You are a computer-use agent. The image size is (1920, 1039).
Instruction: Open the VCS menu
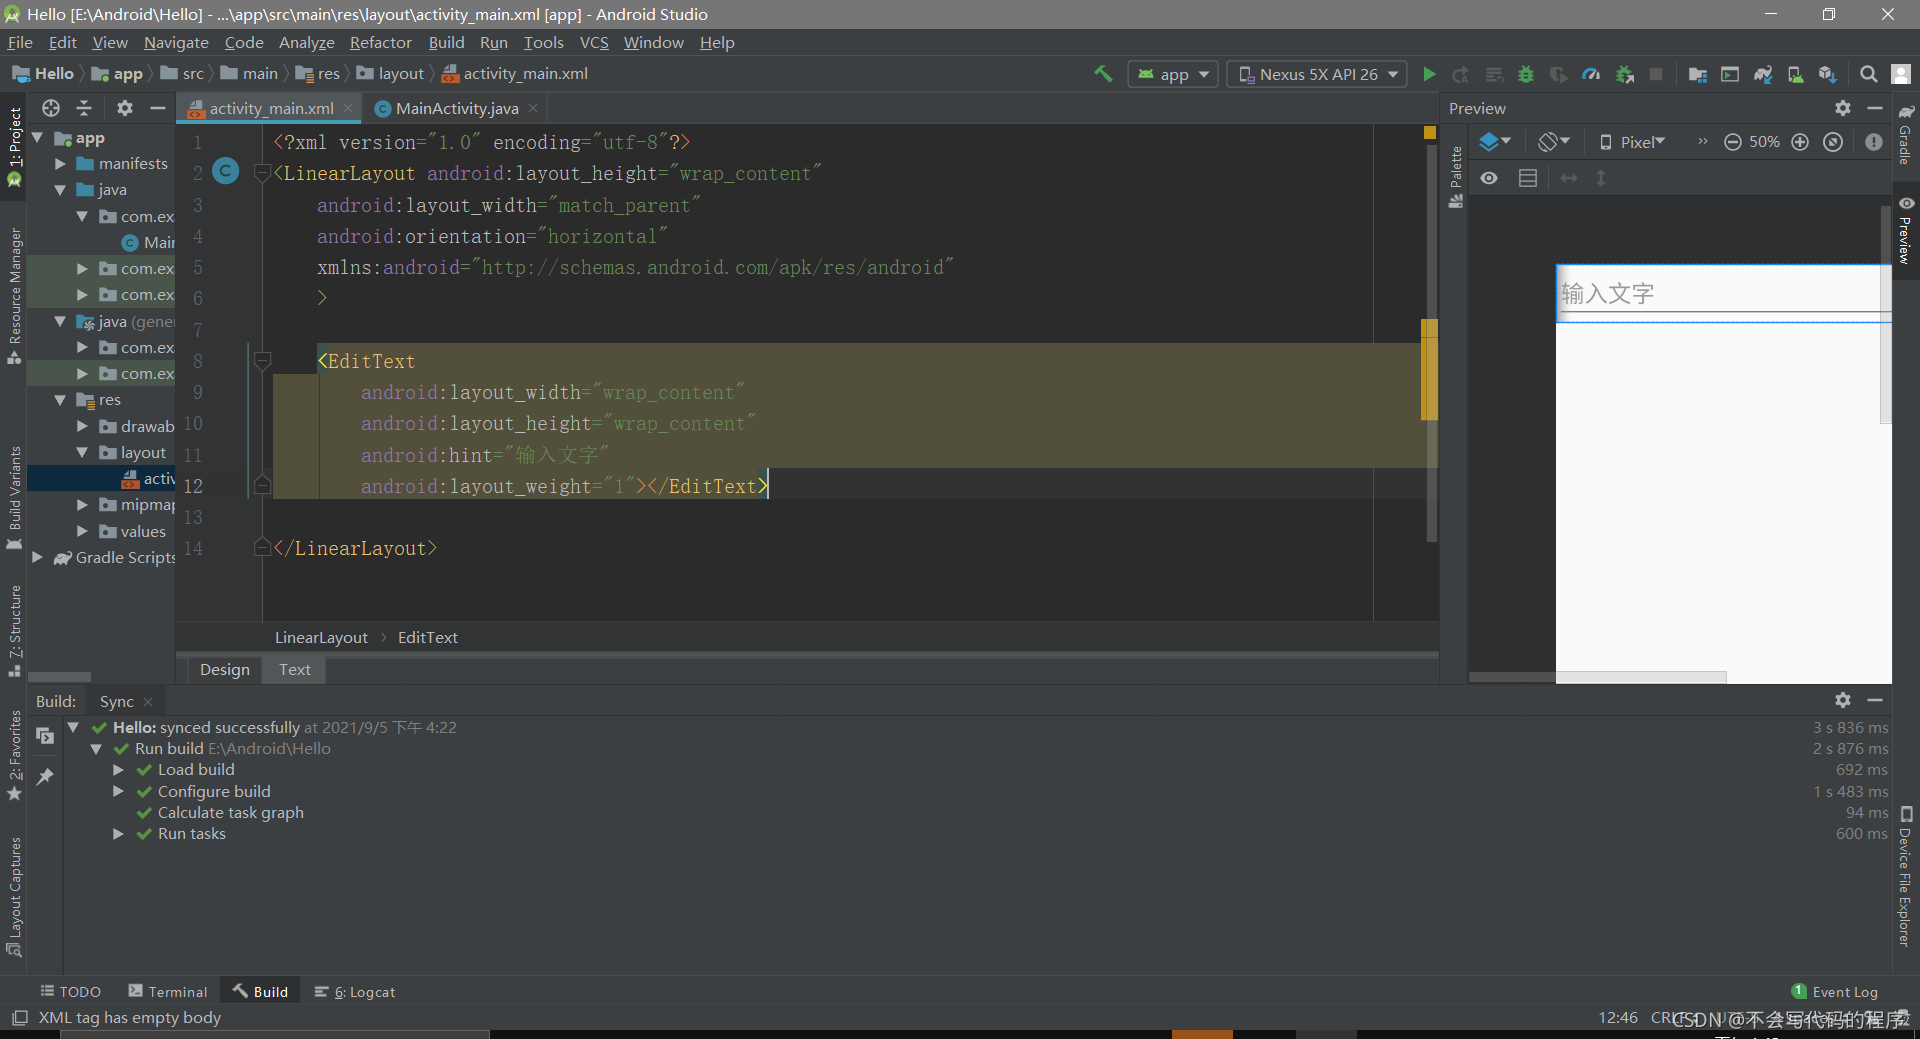(x=594, y=42)
